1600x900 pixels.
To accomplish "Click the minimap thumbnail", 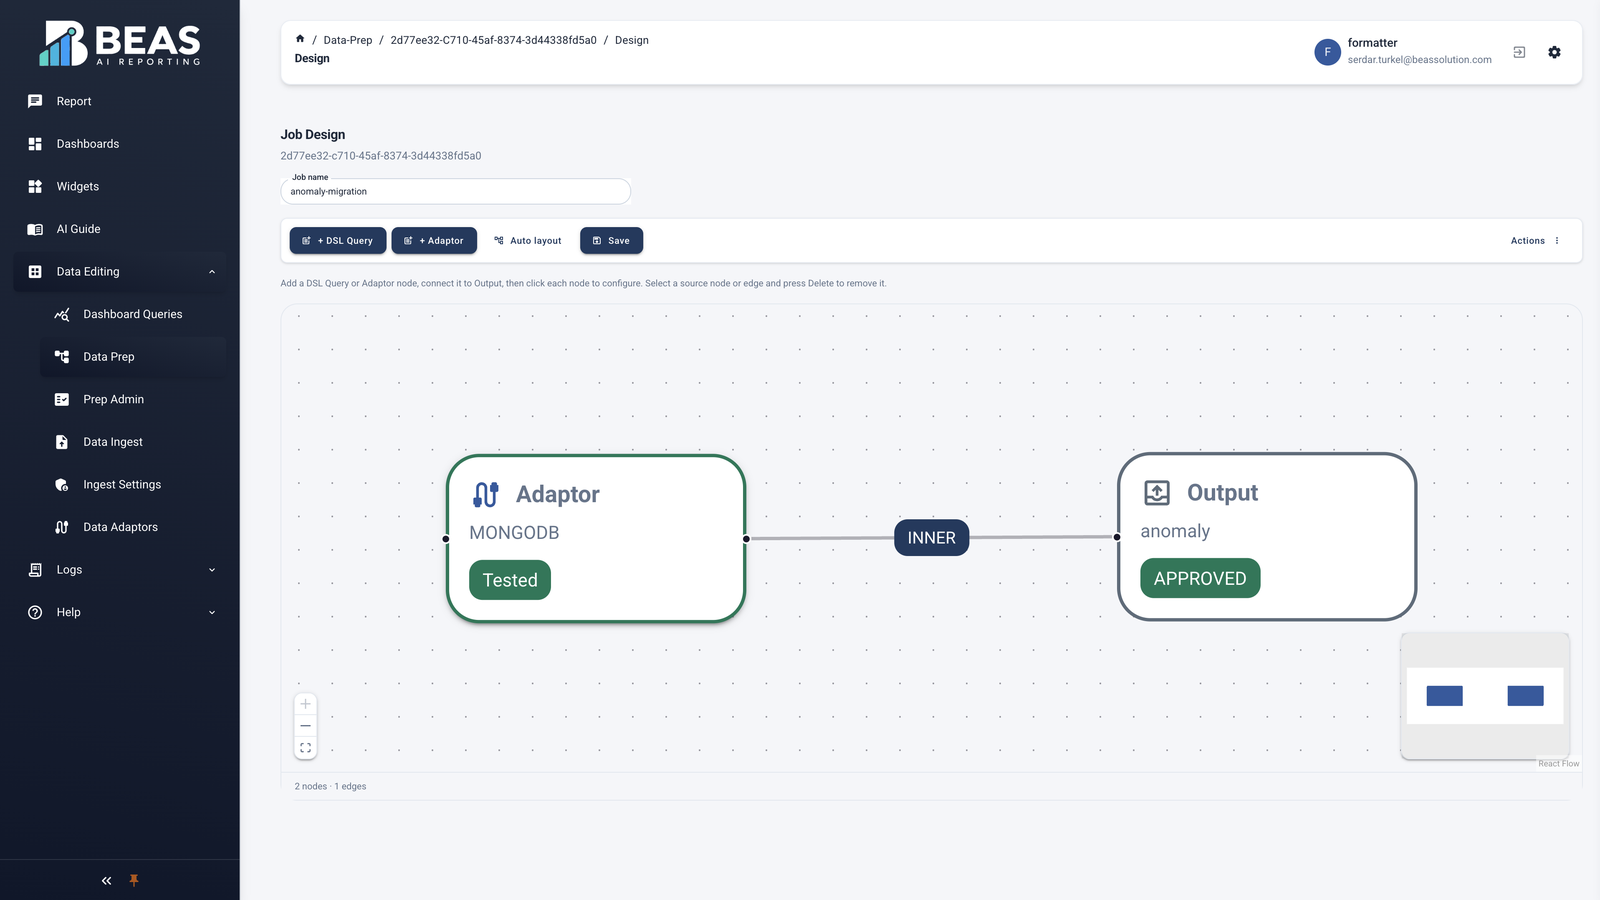I will pyautogui.click(x=1485, y=696).
